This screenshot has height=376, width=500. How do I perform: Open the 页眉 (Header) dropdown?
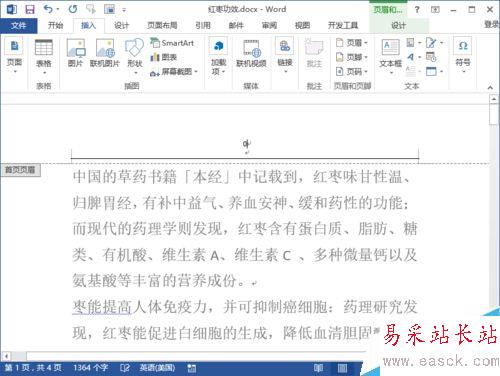352,43
